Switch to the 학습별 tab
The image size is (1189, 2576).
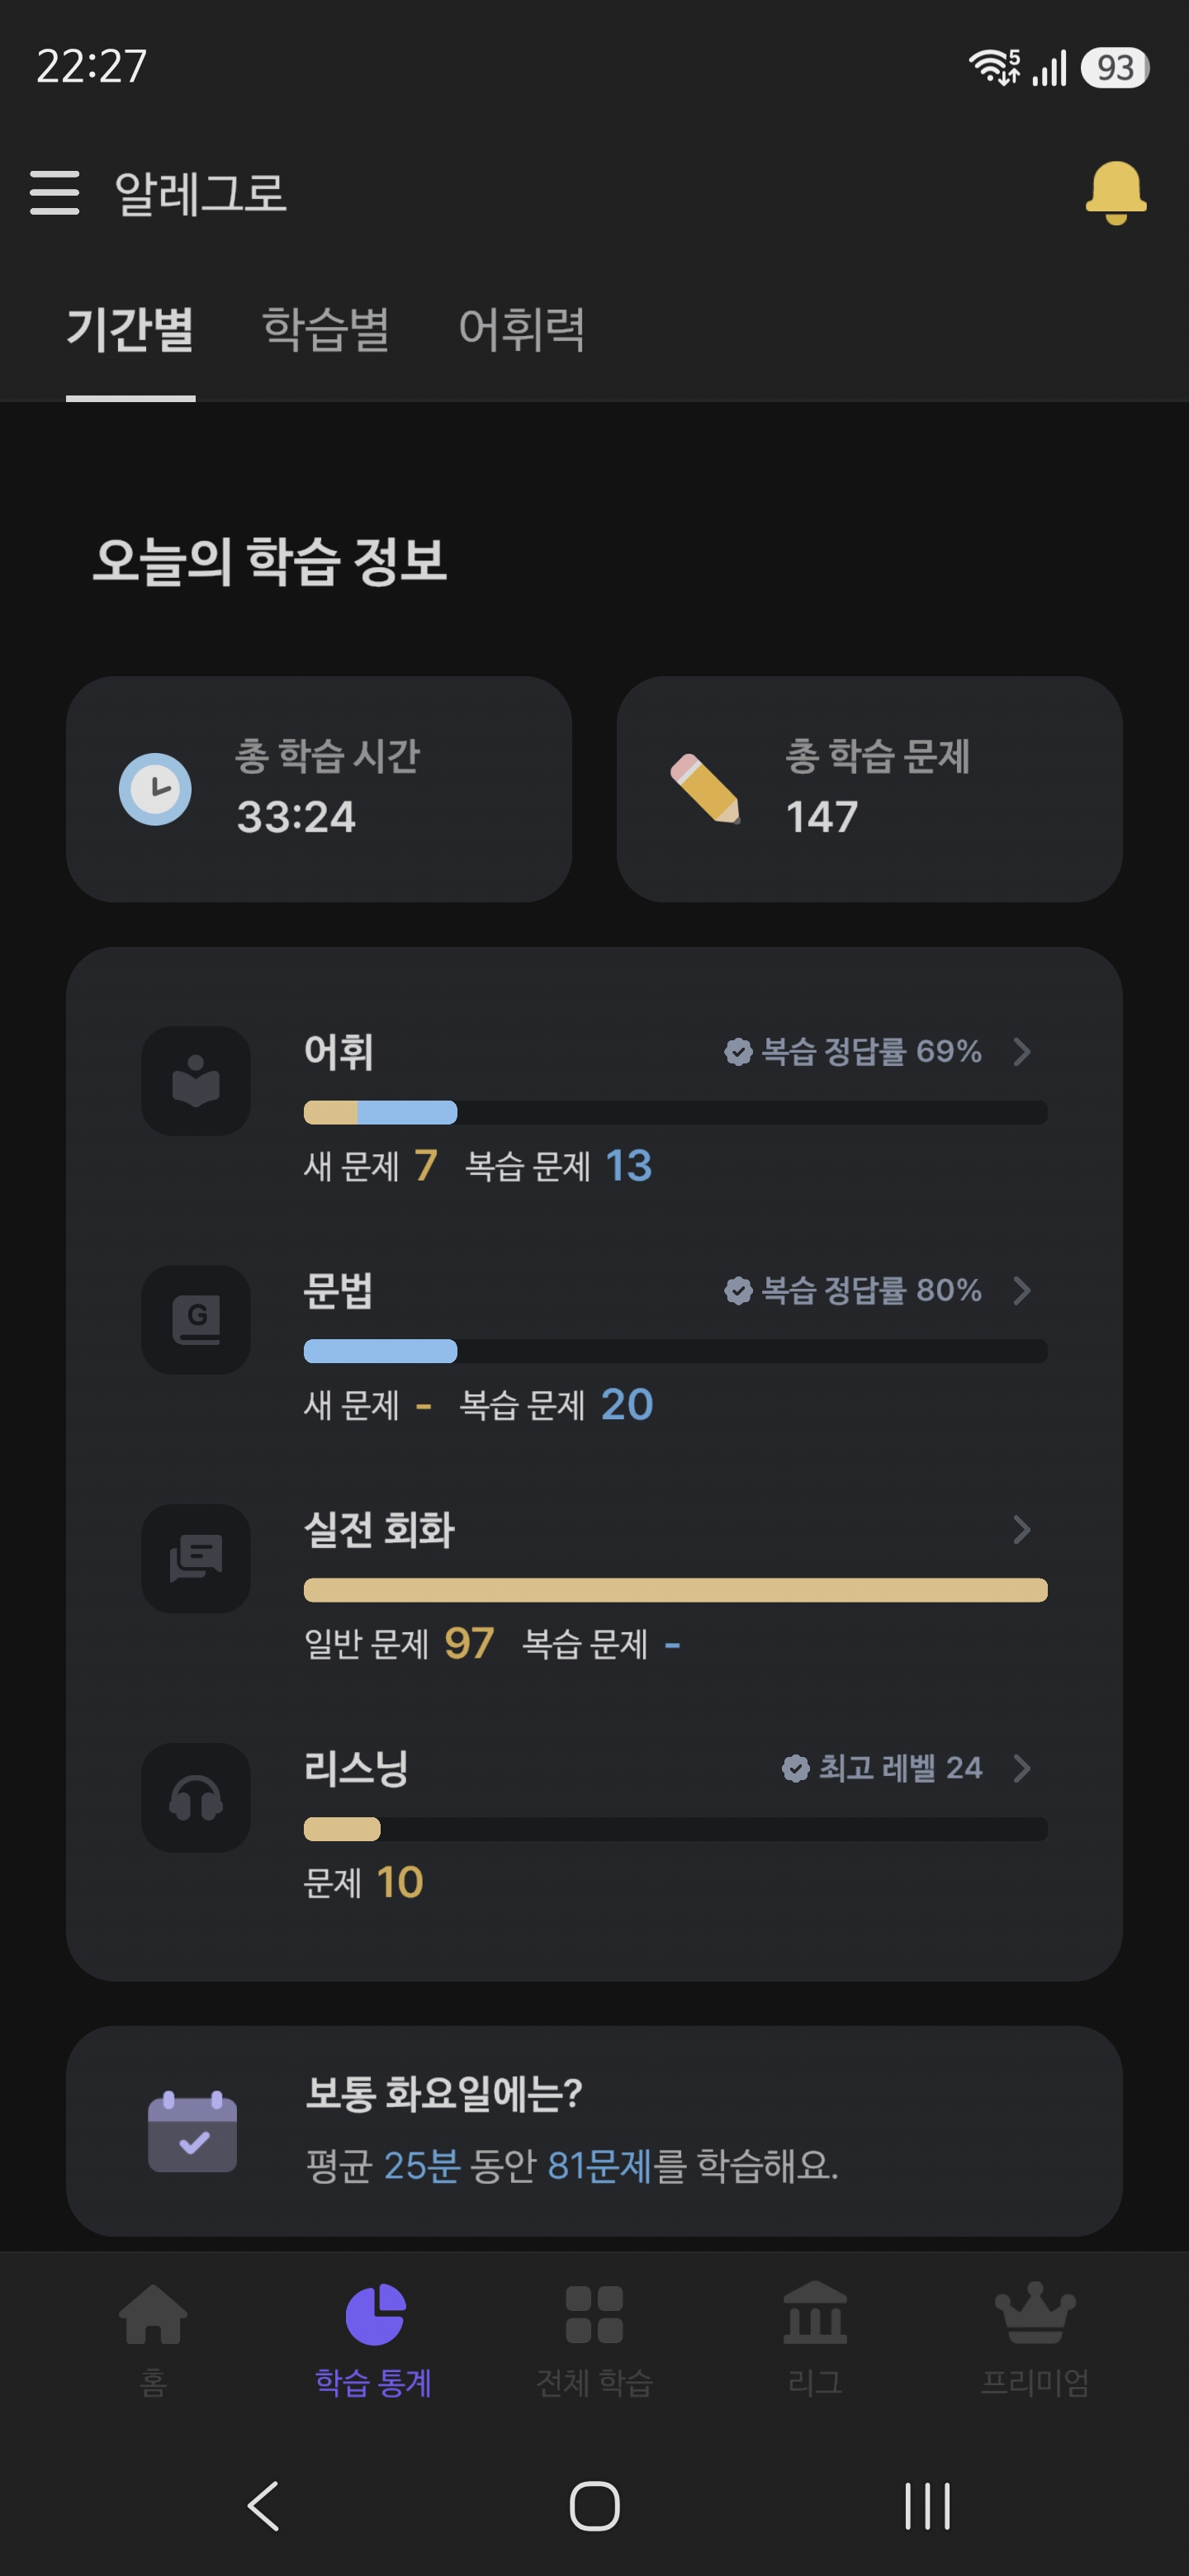[x=326, y=329]
